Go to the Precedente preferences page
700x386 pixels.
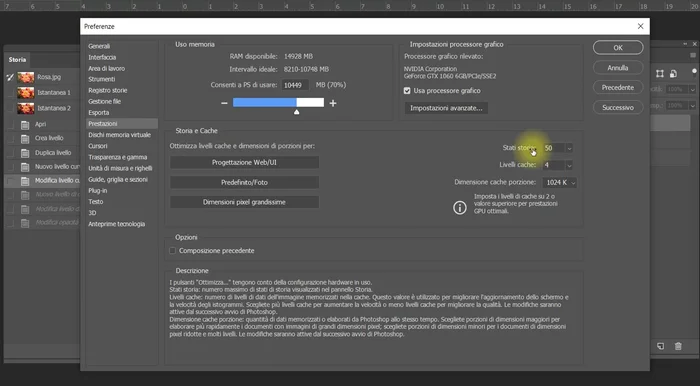(618, 87)
